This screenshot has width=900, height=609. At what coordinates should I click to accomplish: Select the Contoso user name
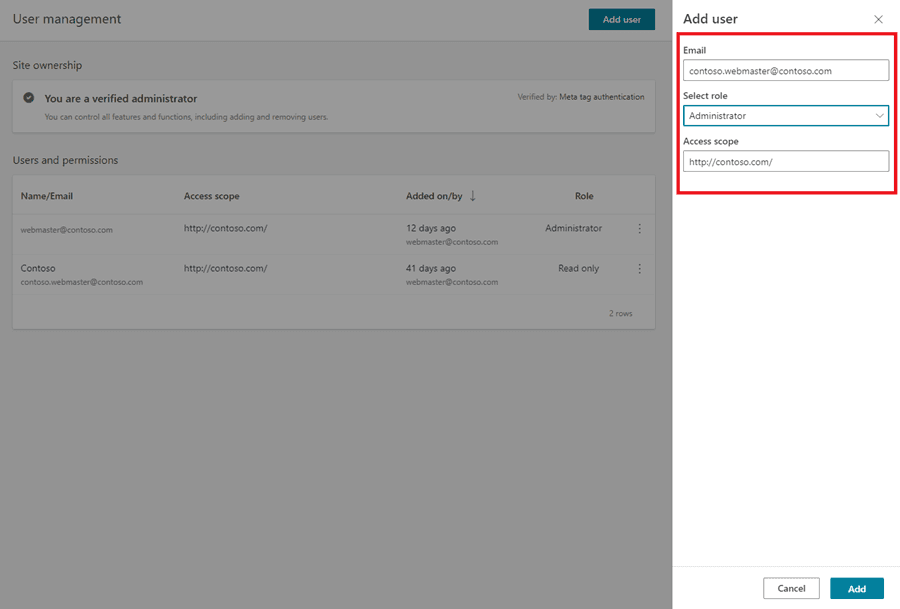click(38, 268)
